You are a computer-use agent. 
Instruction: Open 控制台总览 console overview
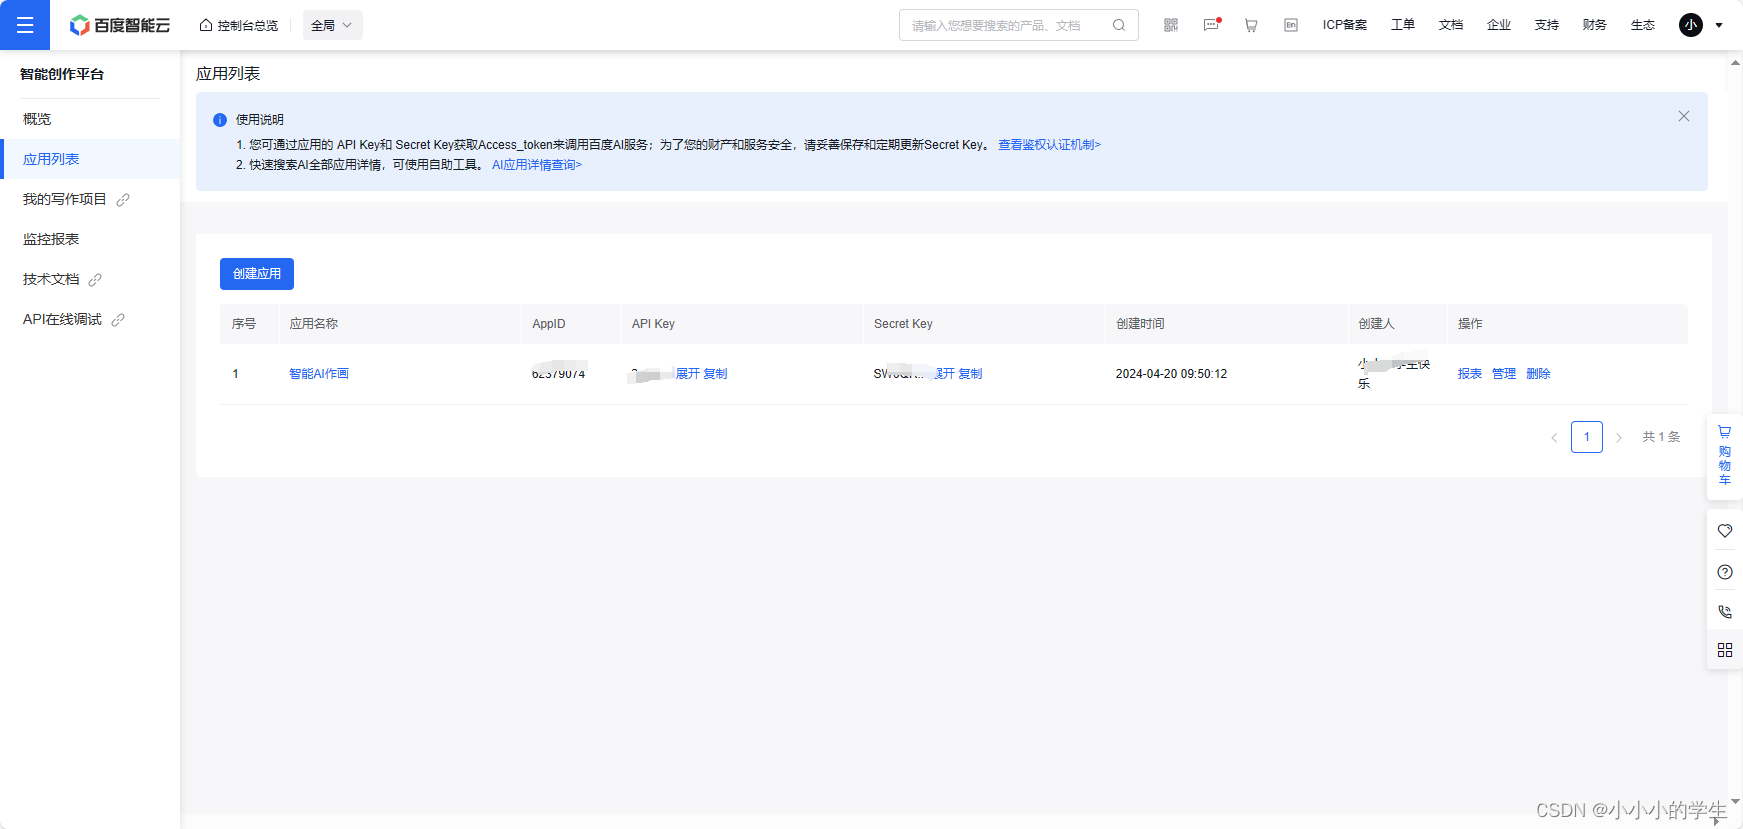(x=239, y=25)
